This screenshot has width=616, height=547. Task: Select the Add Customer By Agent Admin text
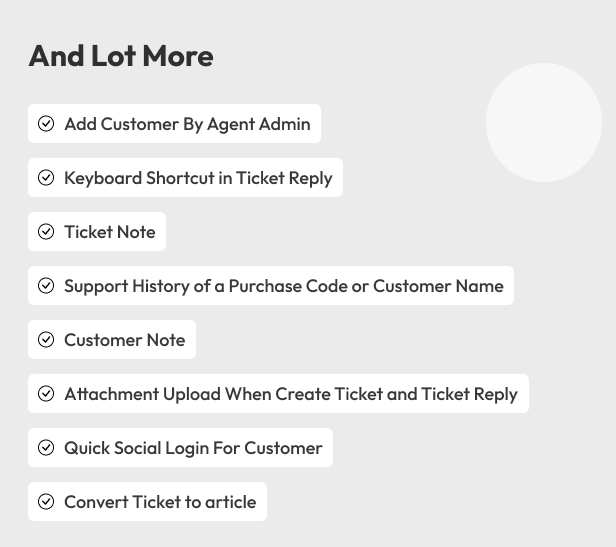click(x=187, y=124)
